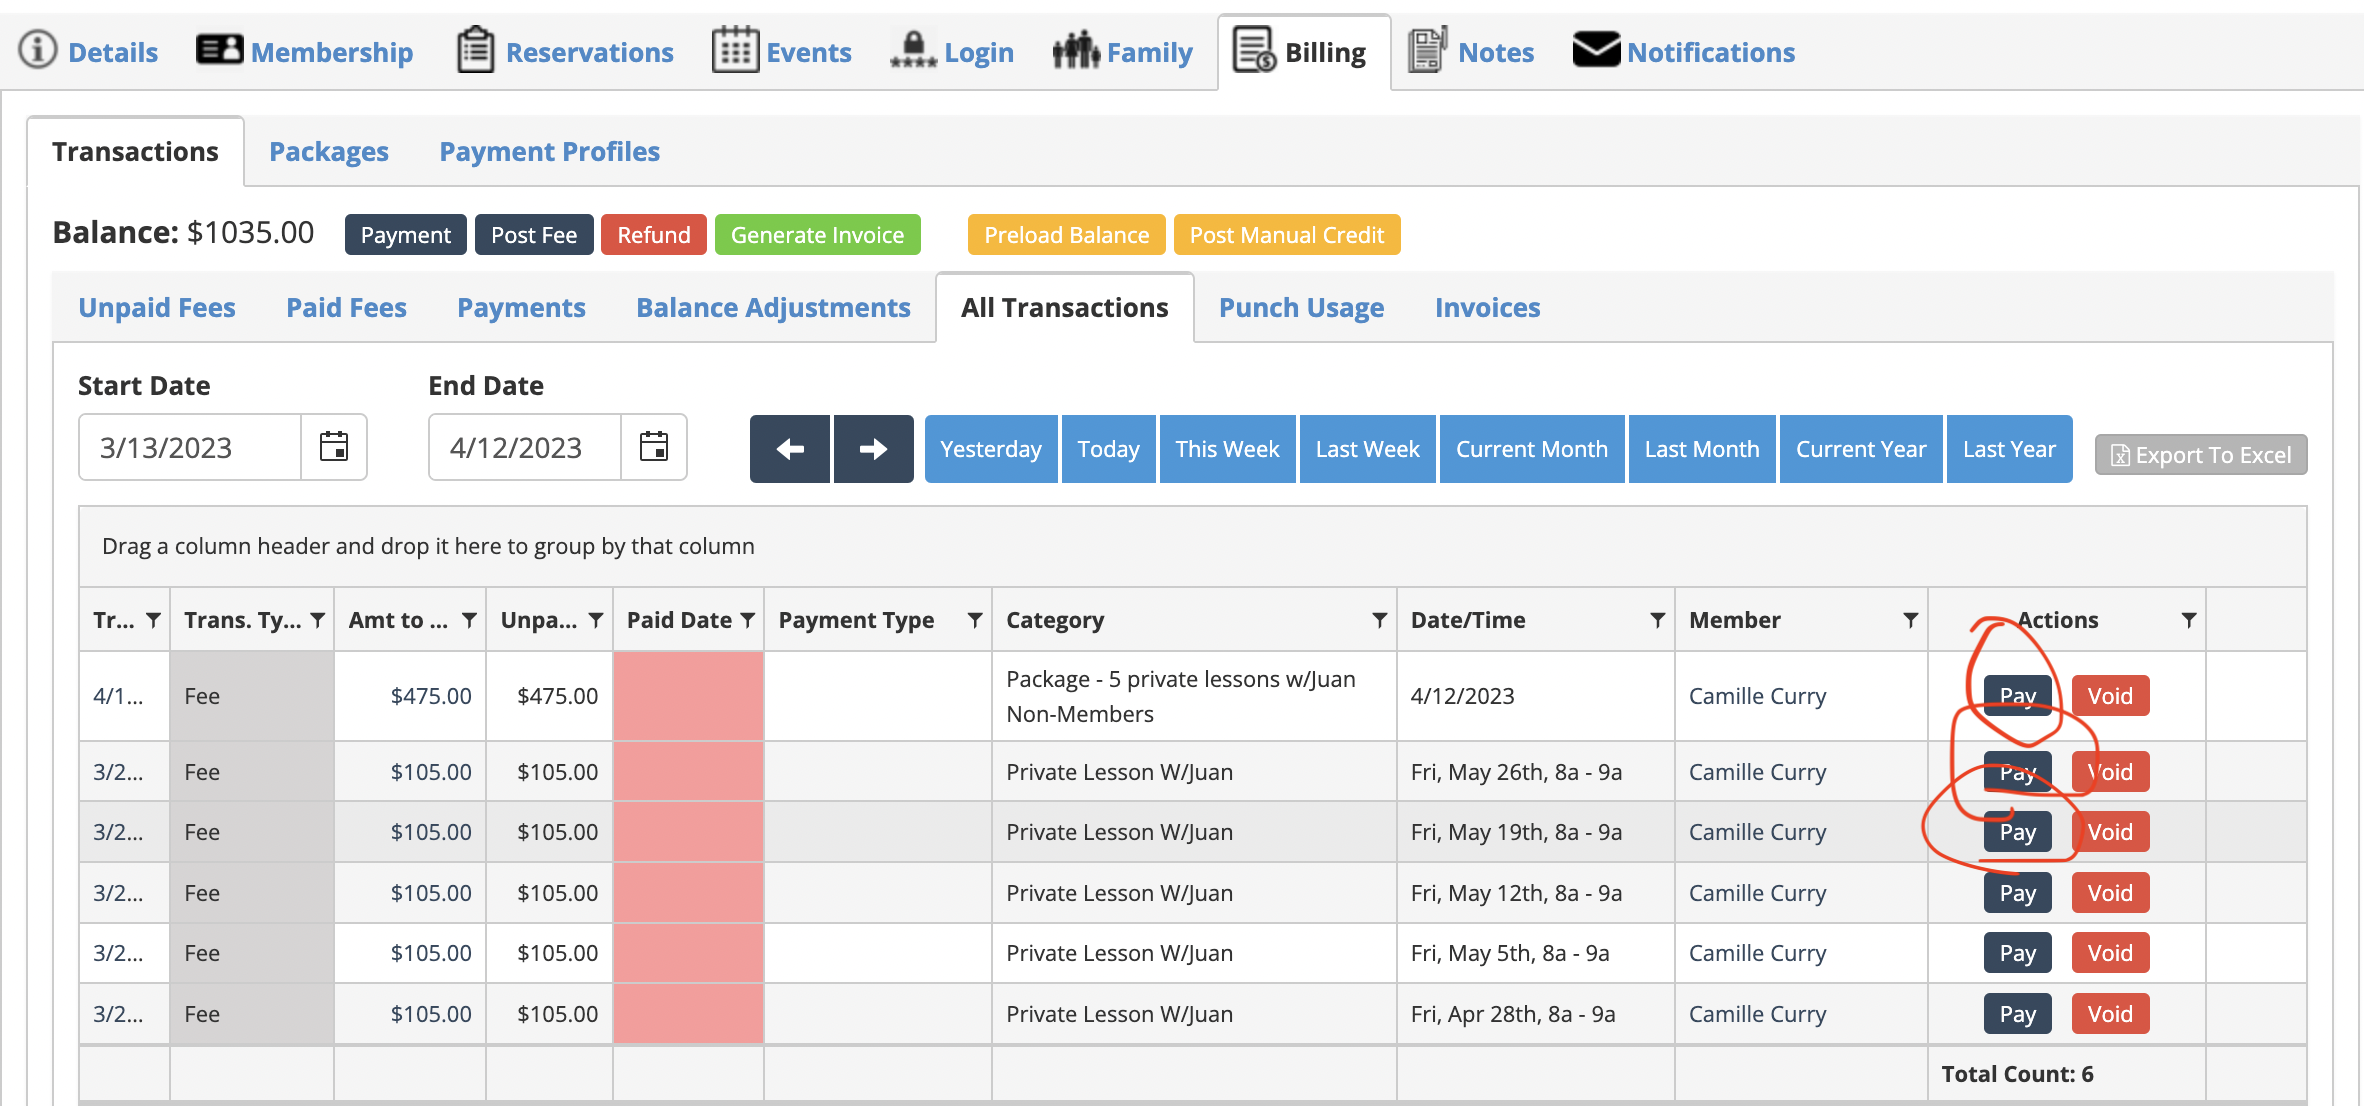The width and height of the screenshot is (2364, 1106).
Task: Click the Preload Balance button
Action: (1066, 235)
